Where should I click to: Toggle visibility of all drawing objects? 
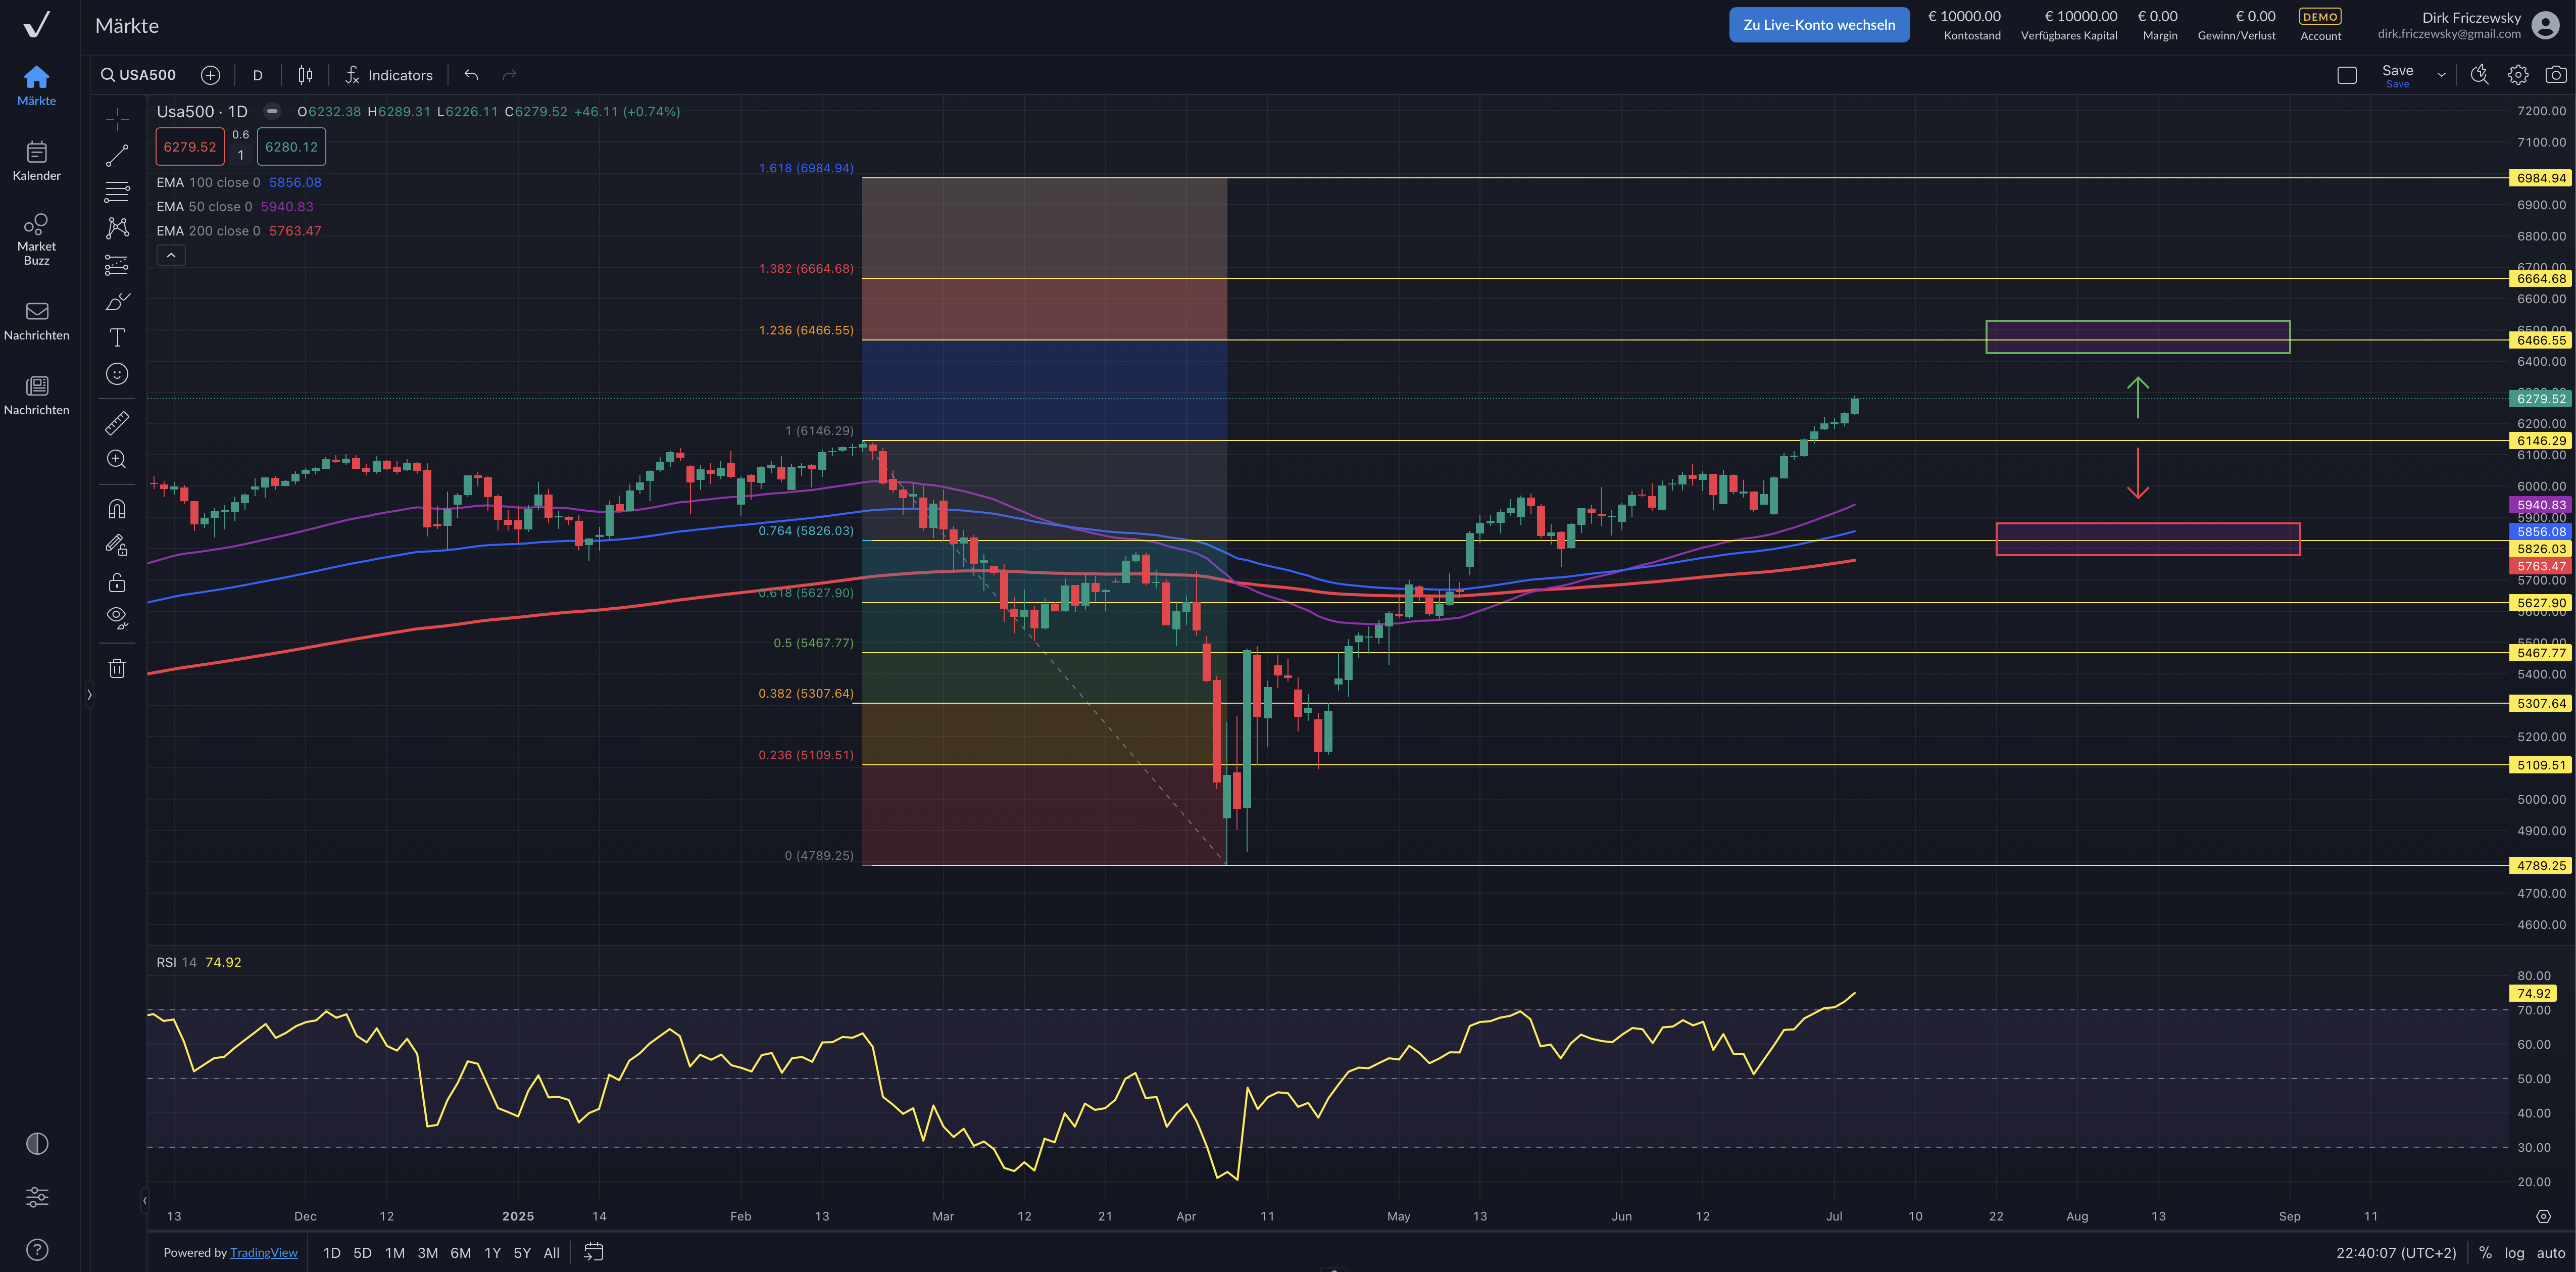117,617
